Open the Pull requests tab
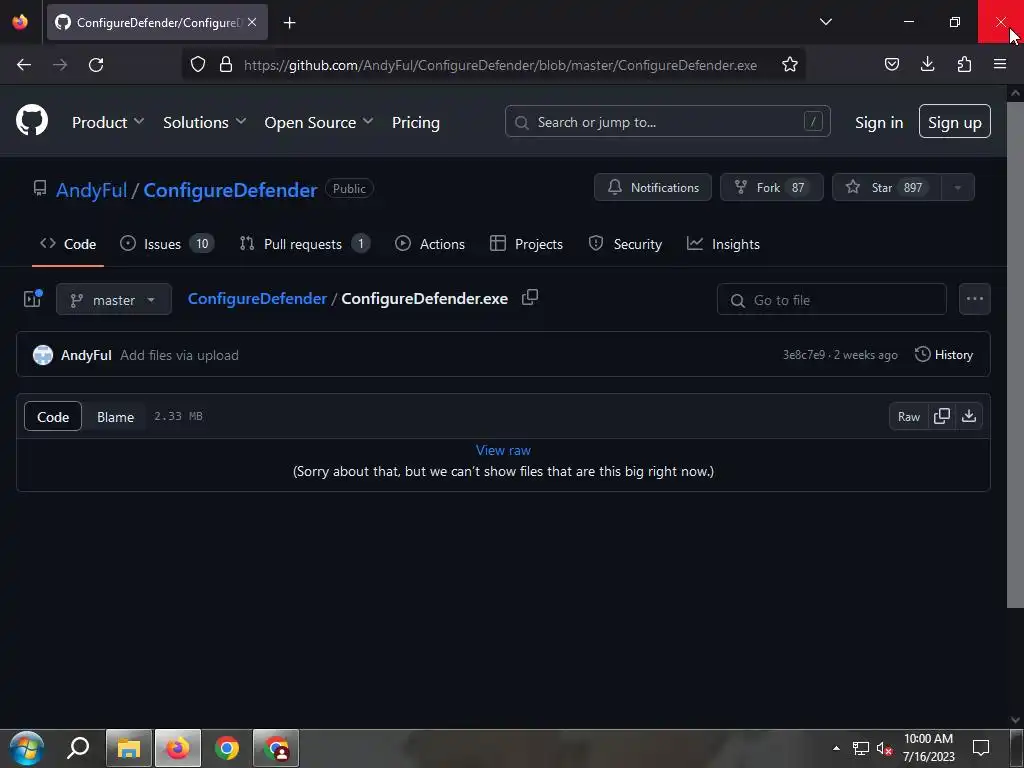Viewport: 1024px width, 768px height. 304,244
